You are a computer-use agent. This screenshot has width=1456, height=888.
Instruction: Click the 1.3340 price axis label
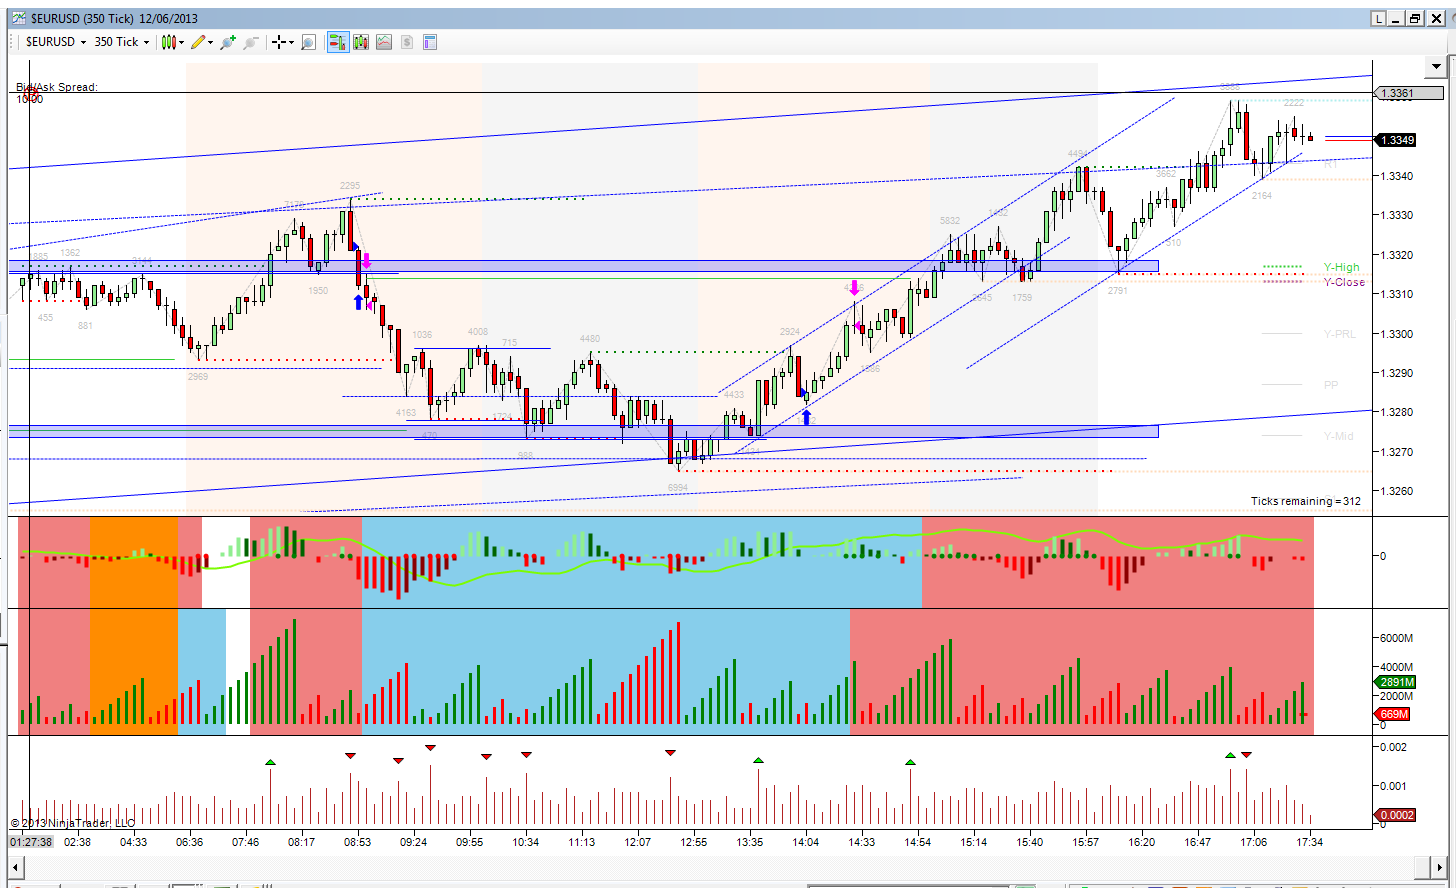[1397, 176]
